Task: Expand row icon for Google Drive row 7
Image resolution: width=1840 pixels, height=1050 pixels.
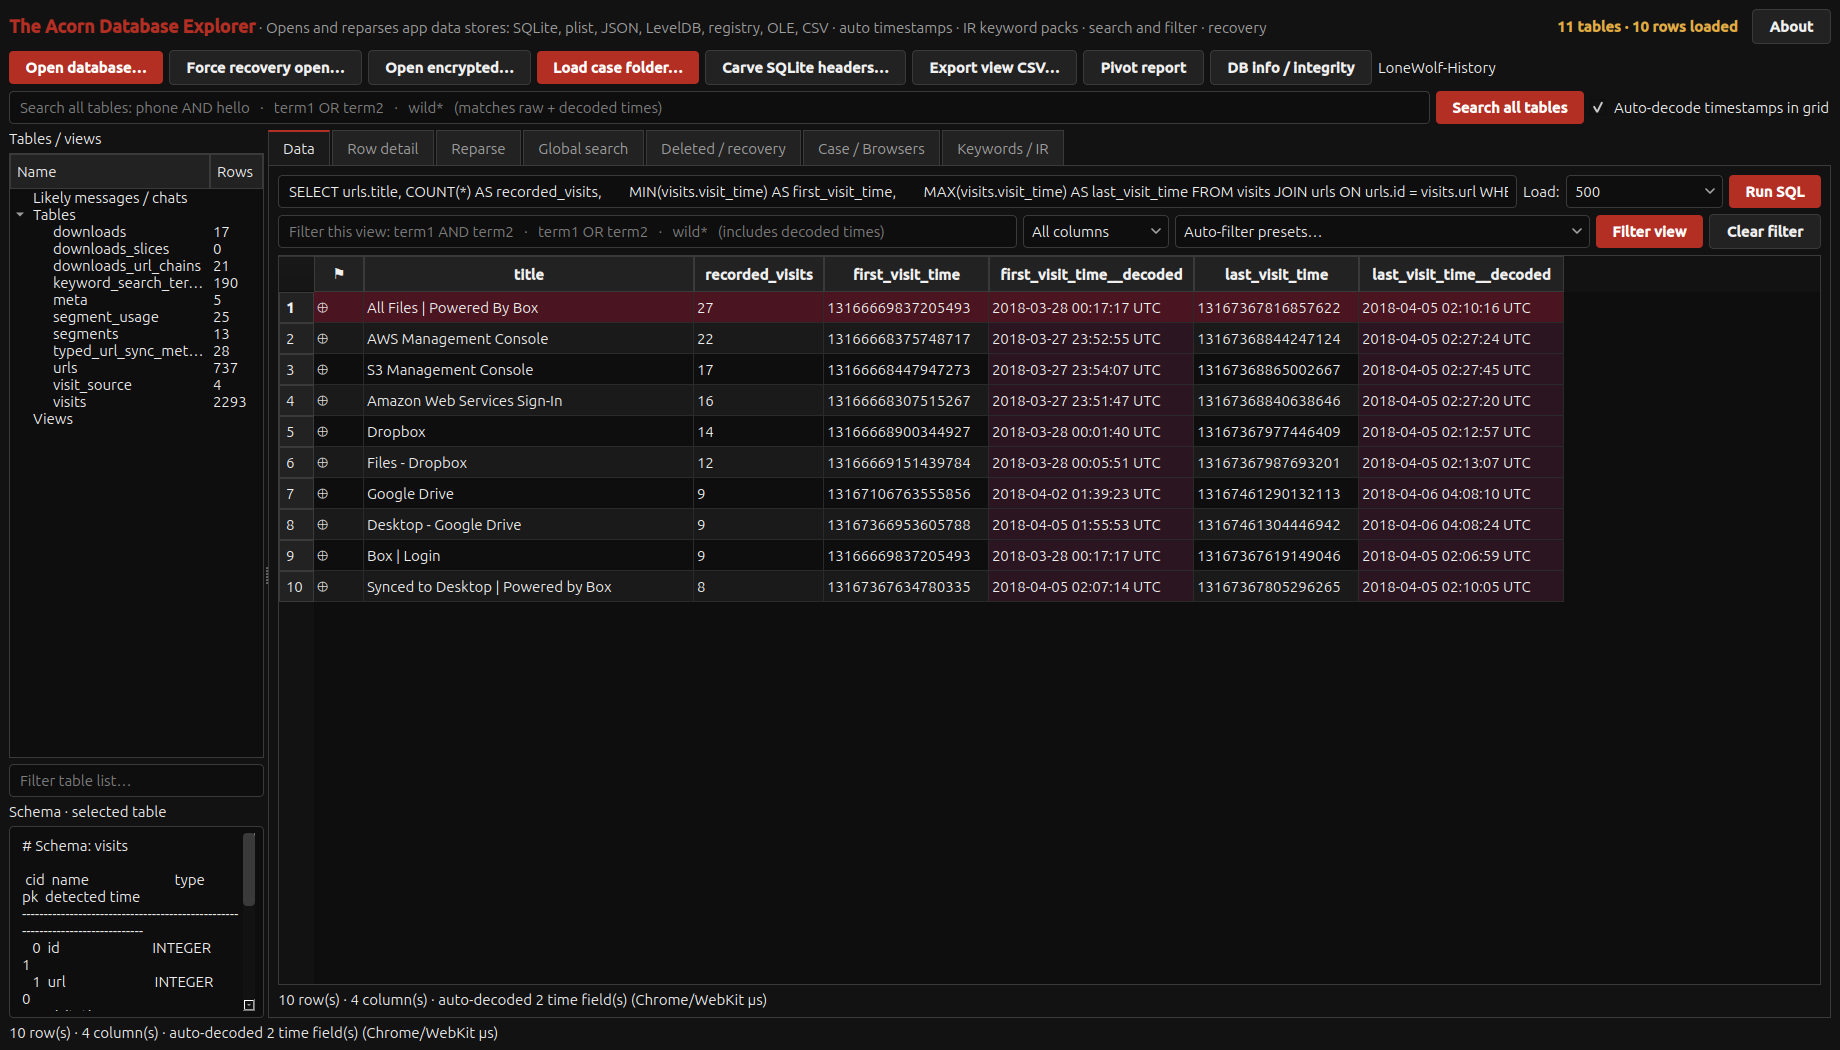Action: (323, 494)
